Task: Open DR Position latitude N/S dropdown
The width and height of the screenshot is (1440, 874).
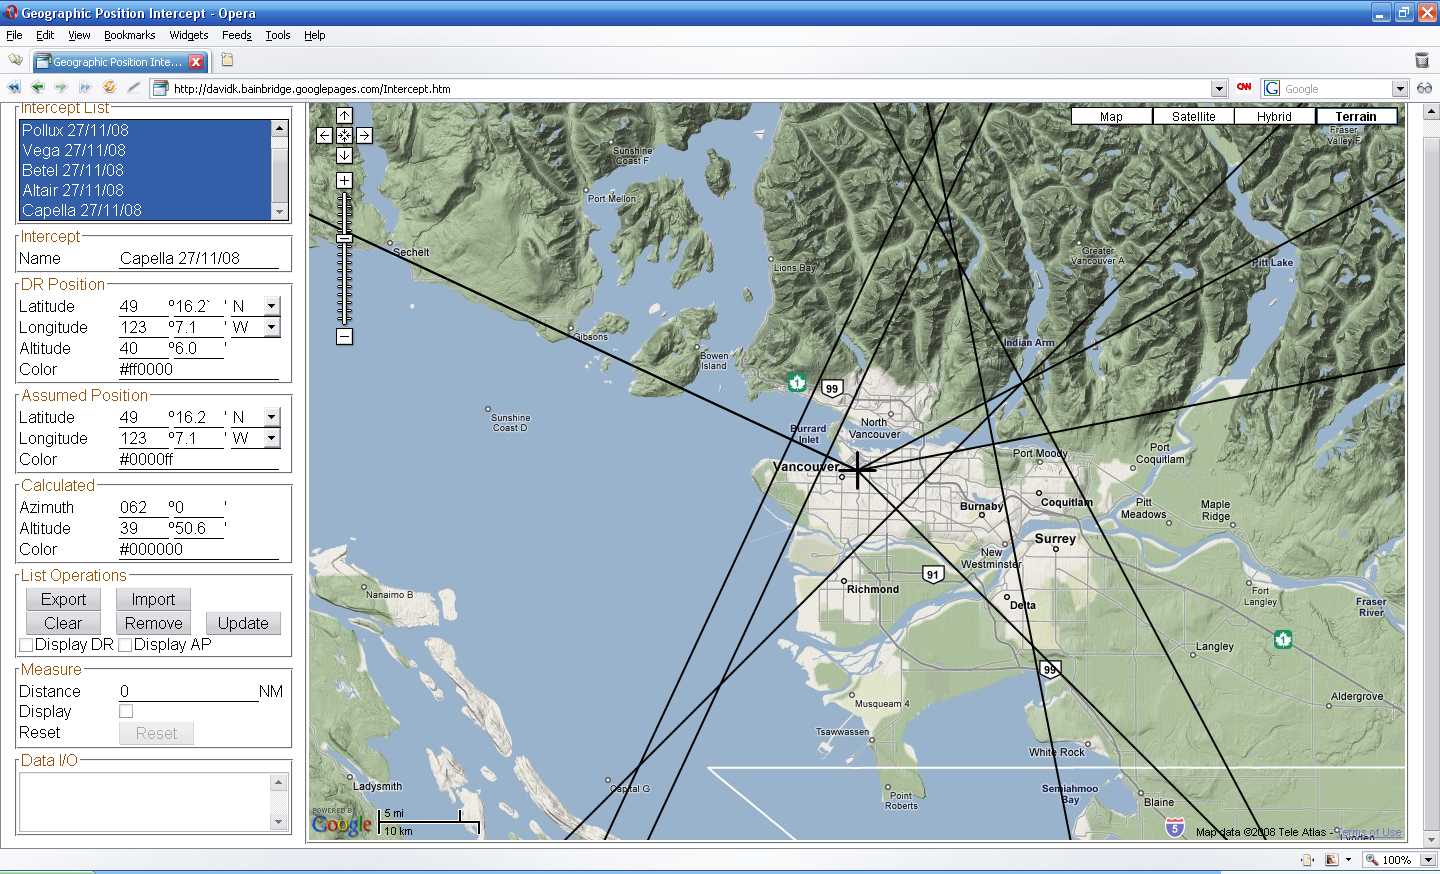Action: pos(271,306)
